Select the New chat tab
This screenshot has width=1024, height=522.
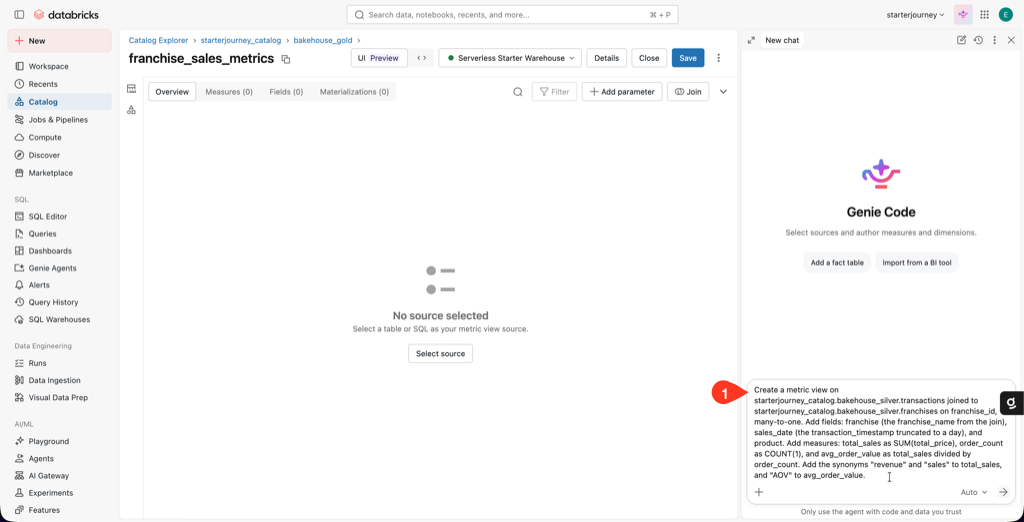click(x=782, y=40)
